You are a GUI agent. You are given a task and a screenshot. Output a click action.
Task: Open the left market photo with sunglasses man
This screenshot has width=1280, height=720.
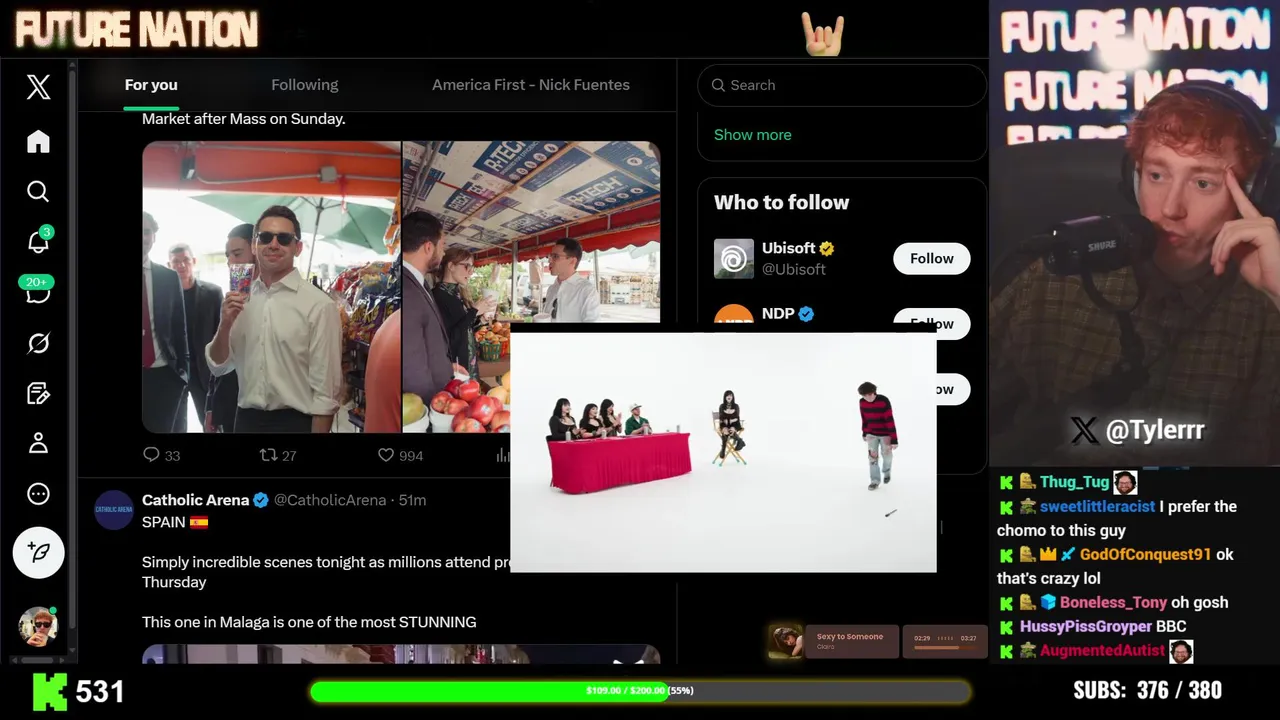point(271,287)
